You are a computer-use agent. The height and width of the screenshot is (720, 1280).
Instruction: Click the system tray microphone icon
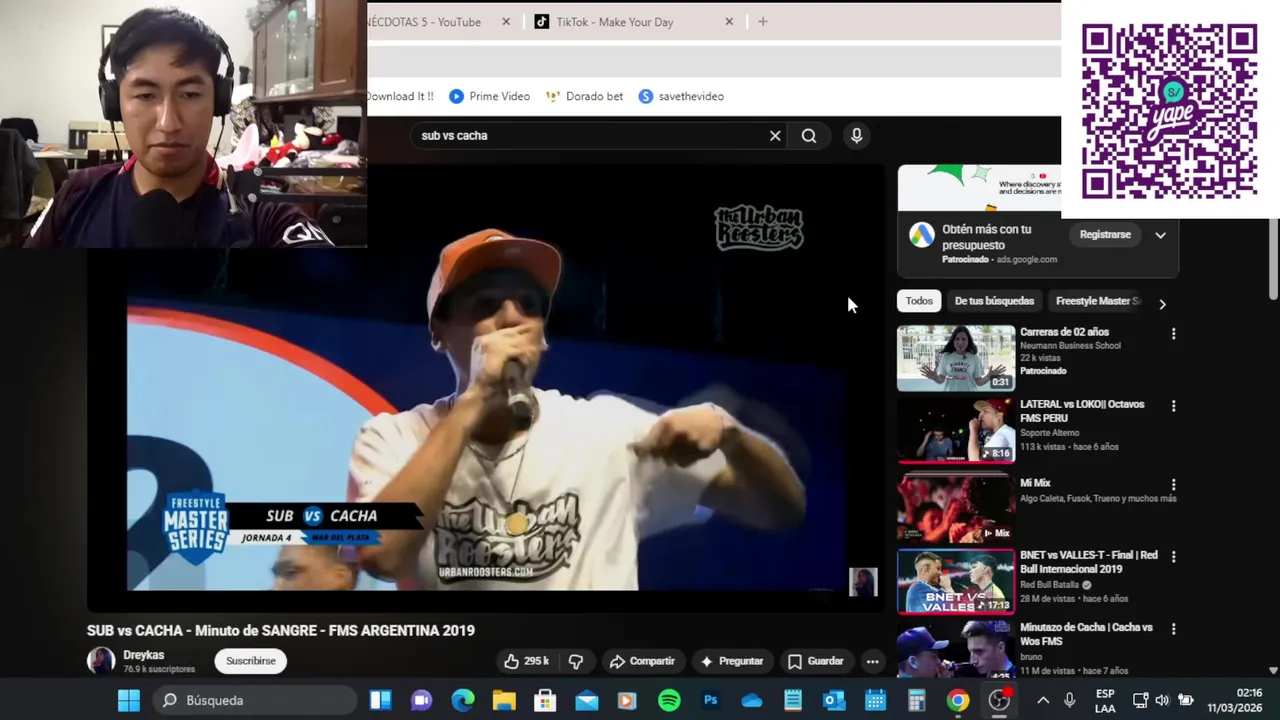(x=1069, y=701)
